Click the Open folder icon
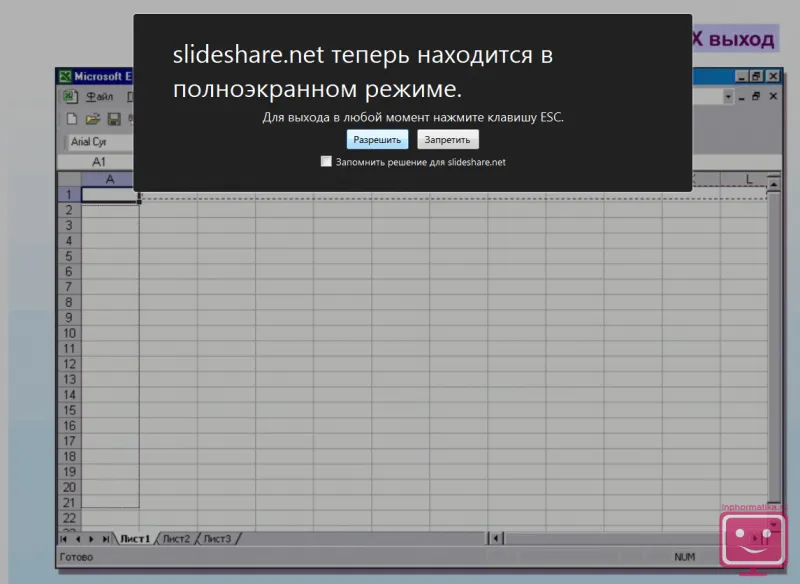This screenshot has width=800, height=584. pos(93,119)
